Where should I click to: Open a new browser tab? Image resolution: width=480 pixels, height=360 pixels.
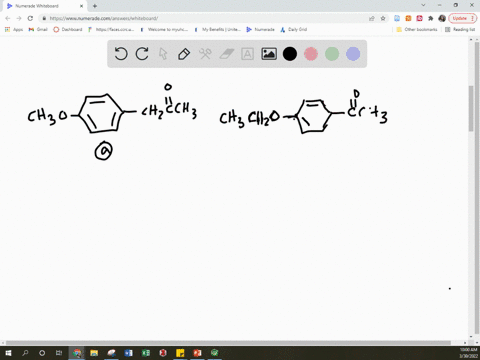pos(95,6)
